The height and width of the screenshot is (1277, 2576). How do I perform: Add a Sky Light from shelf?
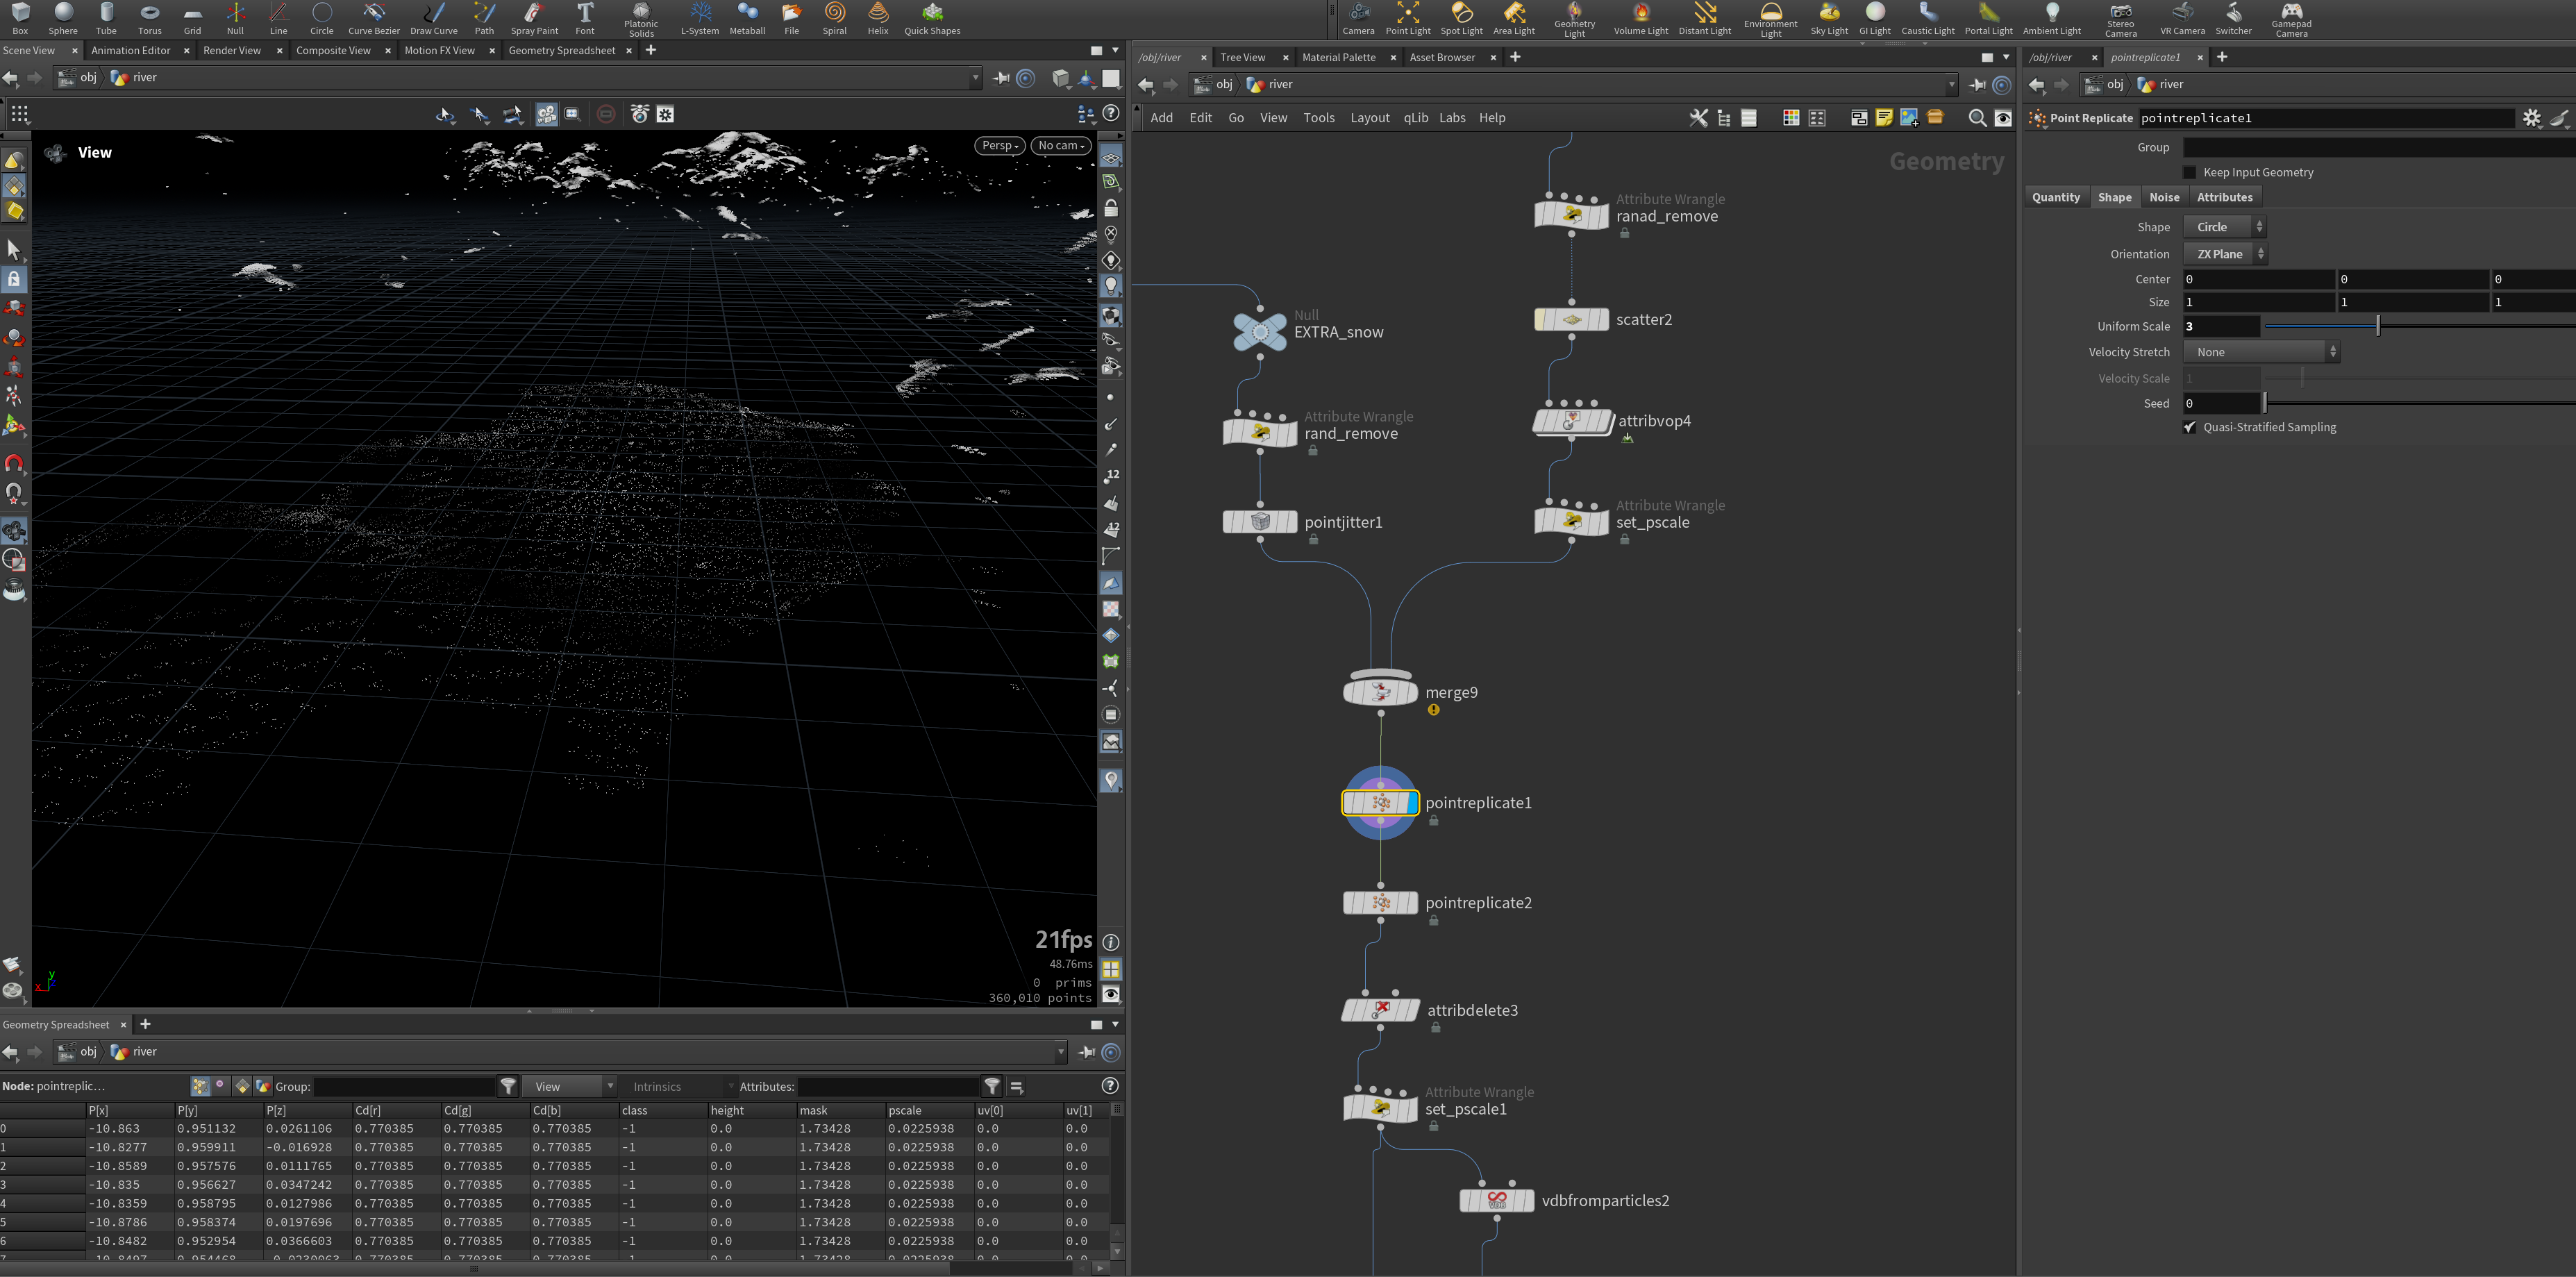[x=1829, y=19]
